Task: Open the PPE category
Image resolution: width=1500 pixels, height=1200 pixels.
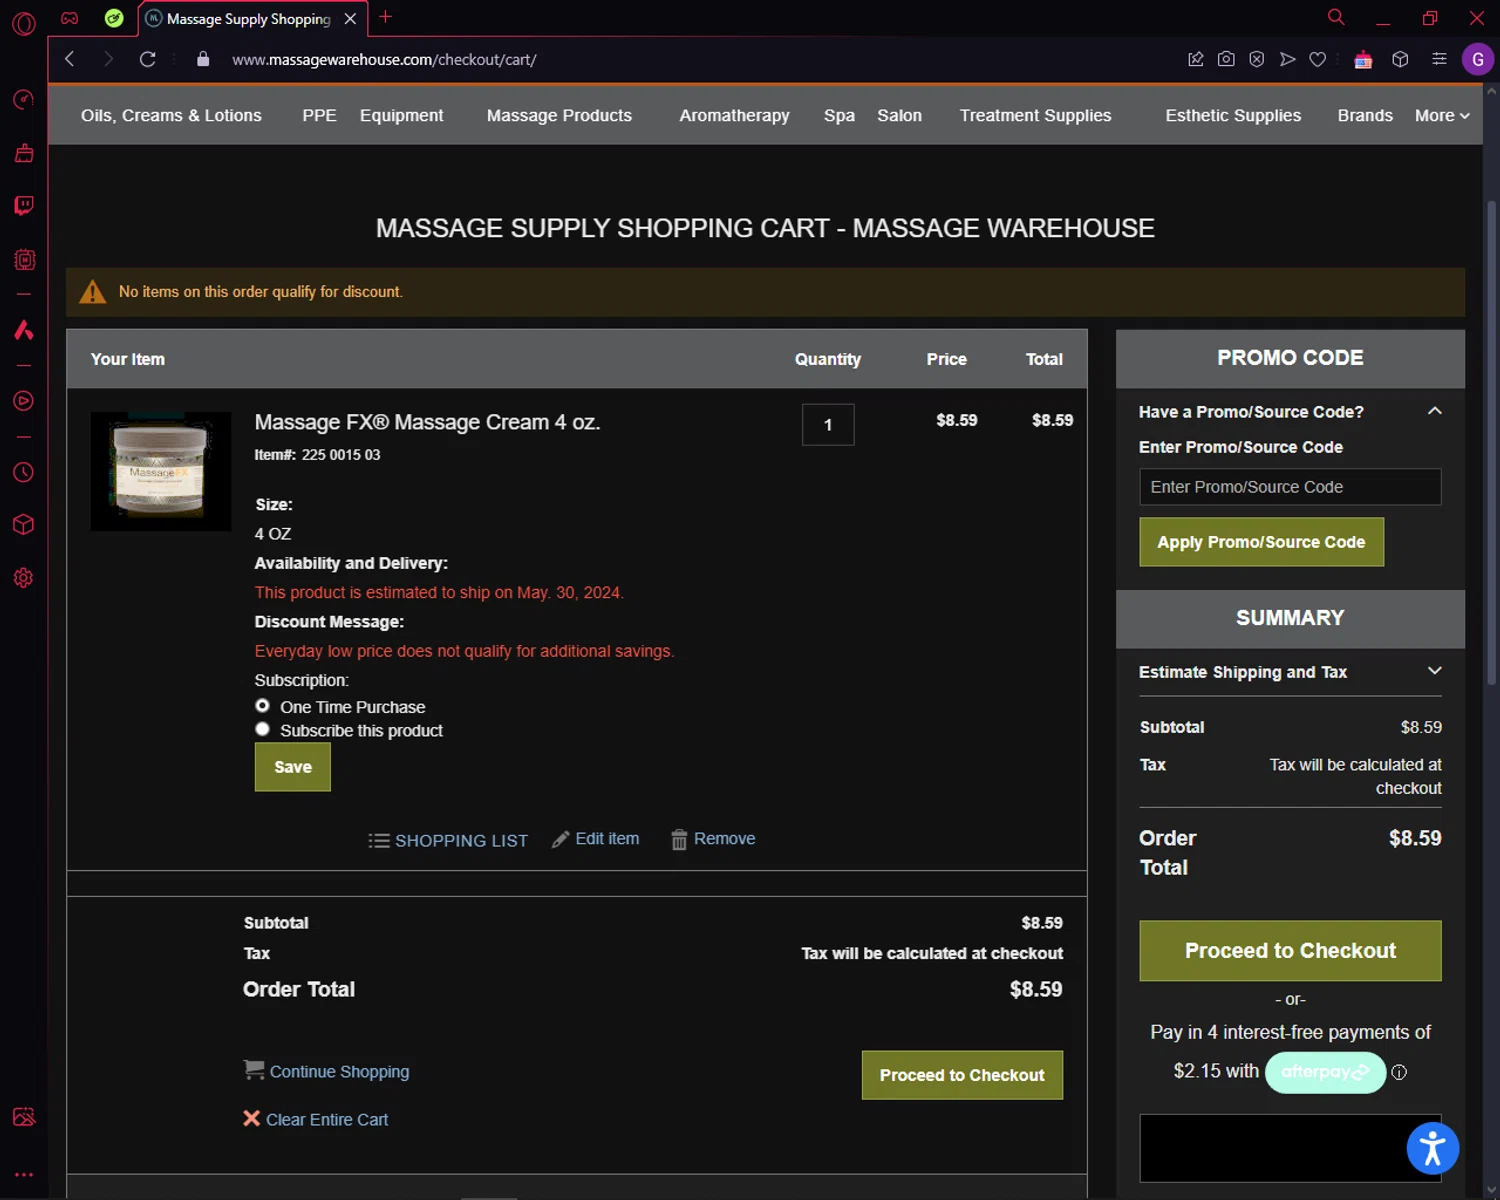Action: (x=319, y=115)
